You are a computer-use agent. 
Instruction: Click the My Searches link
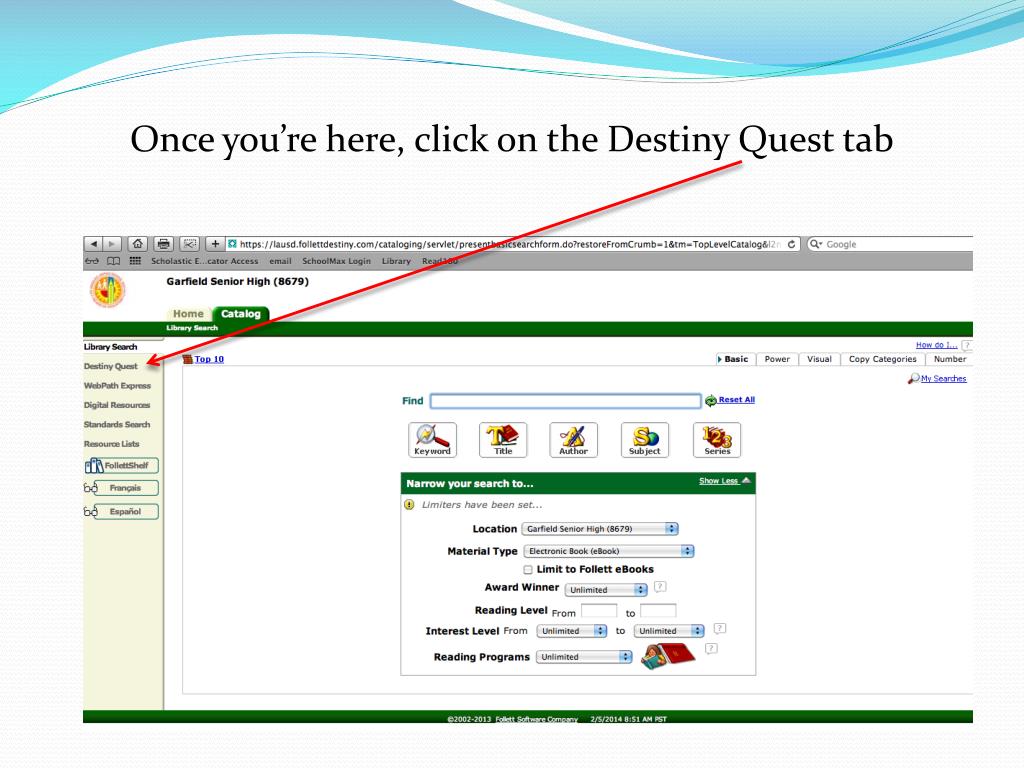pyautogui.click(x=944, y=379)
